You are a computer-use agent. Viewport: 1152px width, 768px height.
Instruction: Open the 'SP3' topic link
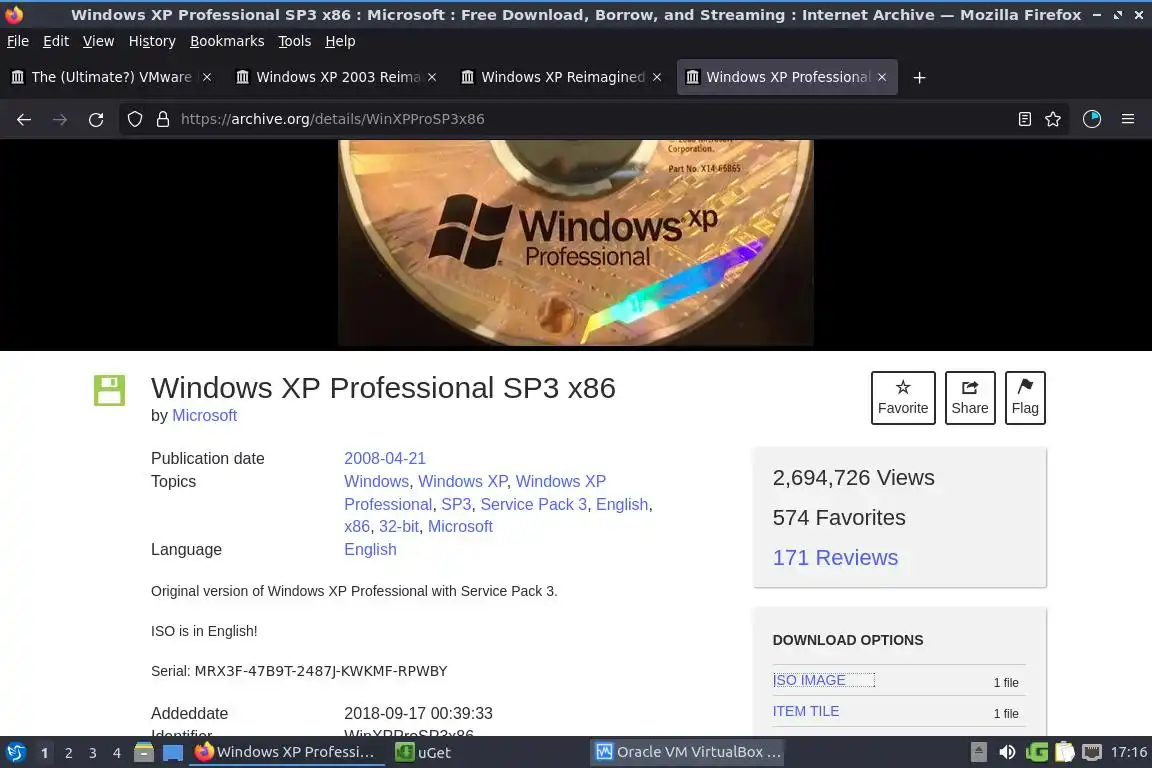pyautogui.click(x=456, y=504)
